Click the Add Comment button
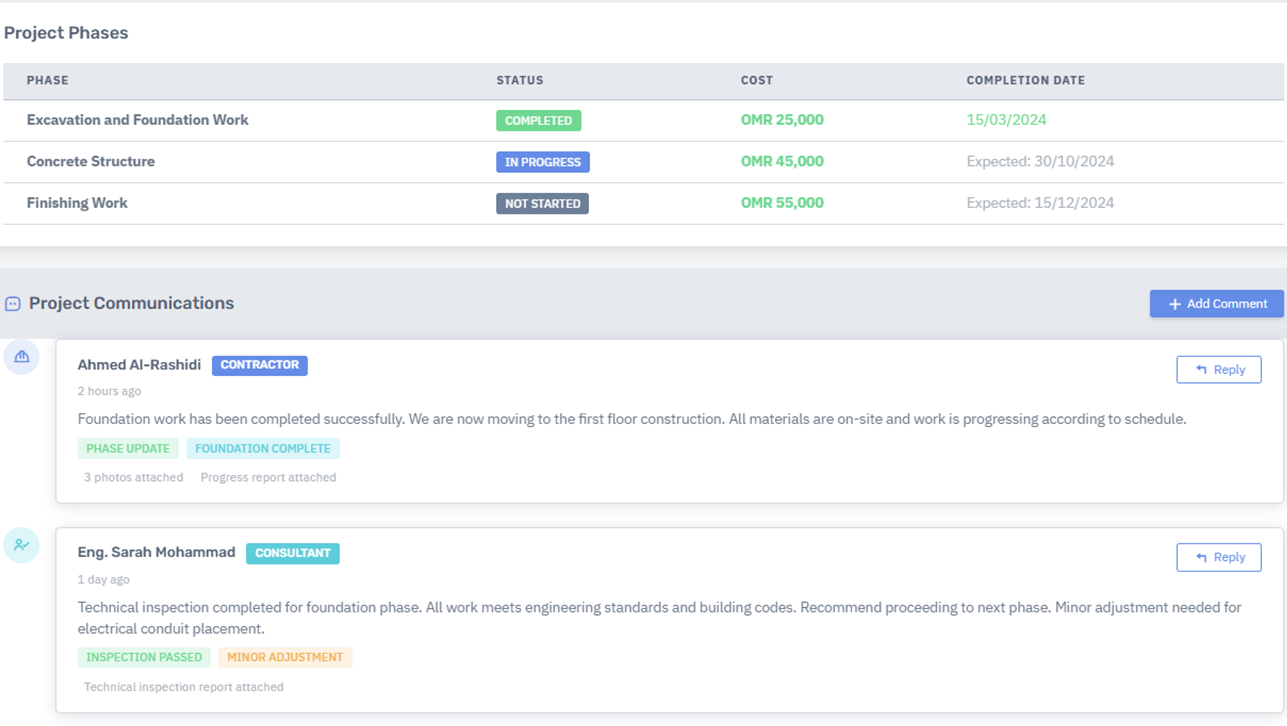 click(1216, 304)
